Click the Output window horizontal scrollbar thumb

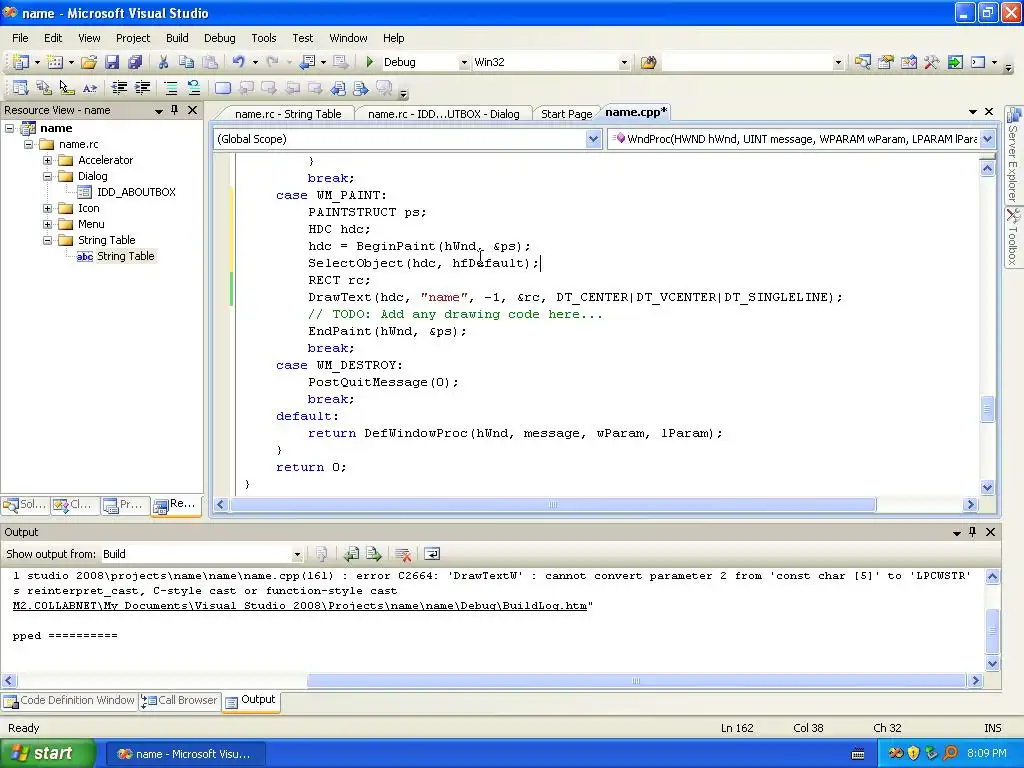636,680
